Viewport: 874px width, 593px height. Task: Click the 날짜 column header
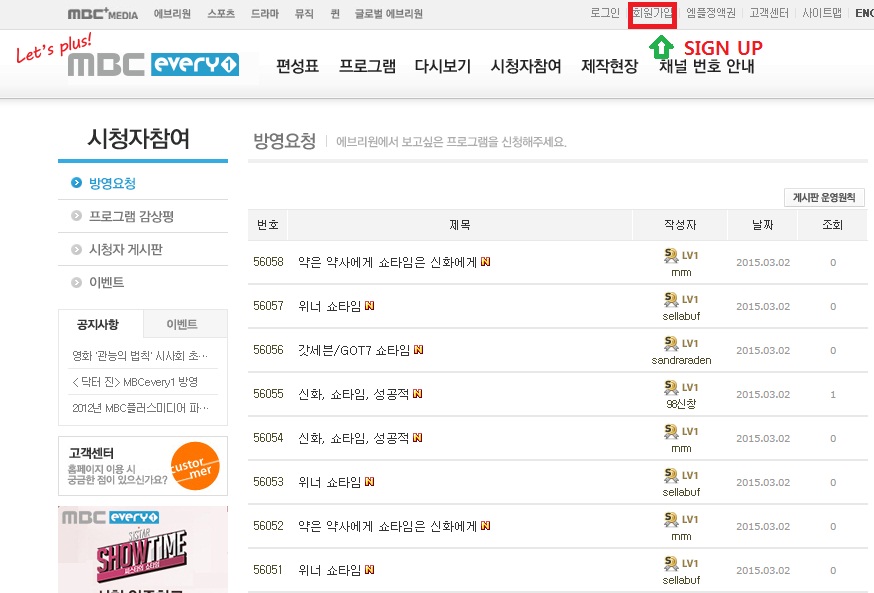[x=763, y=225]
